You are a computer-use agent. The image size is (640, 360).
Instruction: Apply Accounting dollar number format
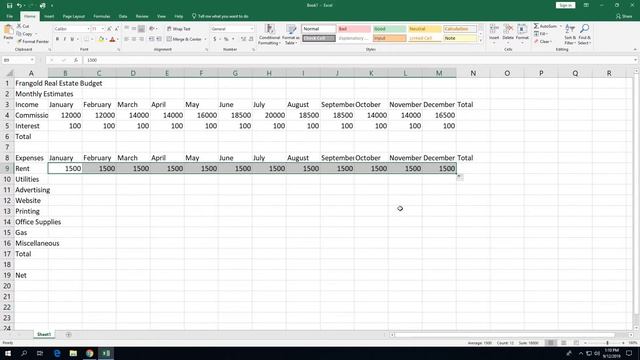click(215, 39)
